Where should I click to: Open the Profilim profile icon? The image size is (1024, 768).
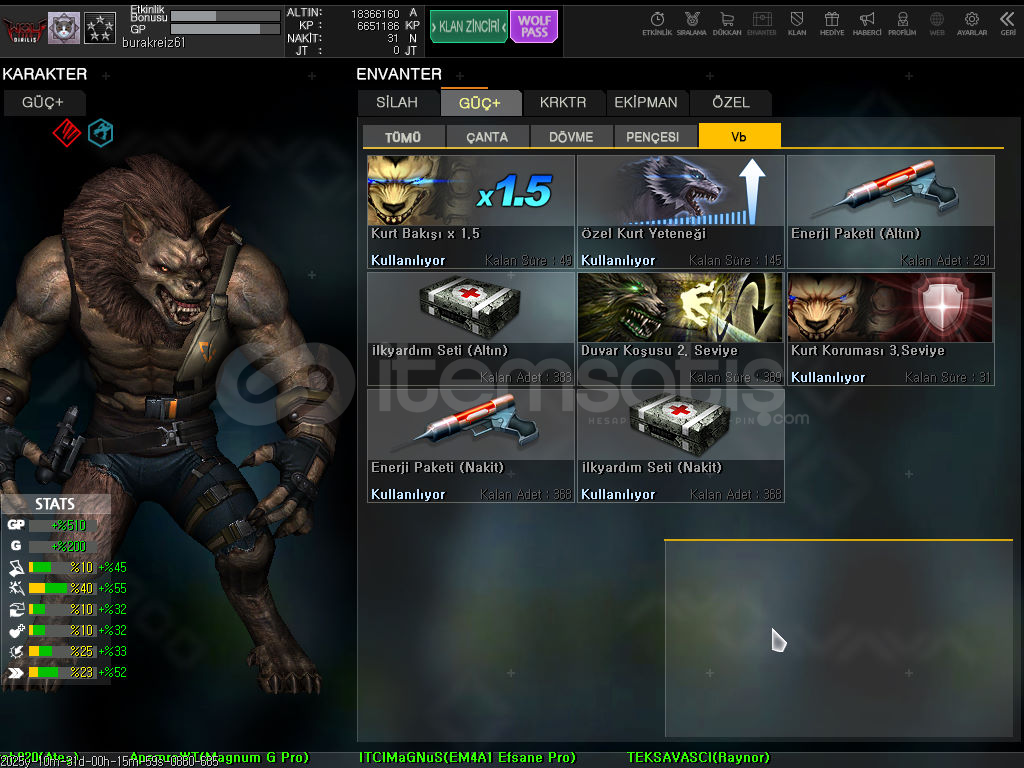coord(902,24)
